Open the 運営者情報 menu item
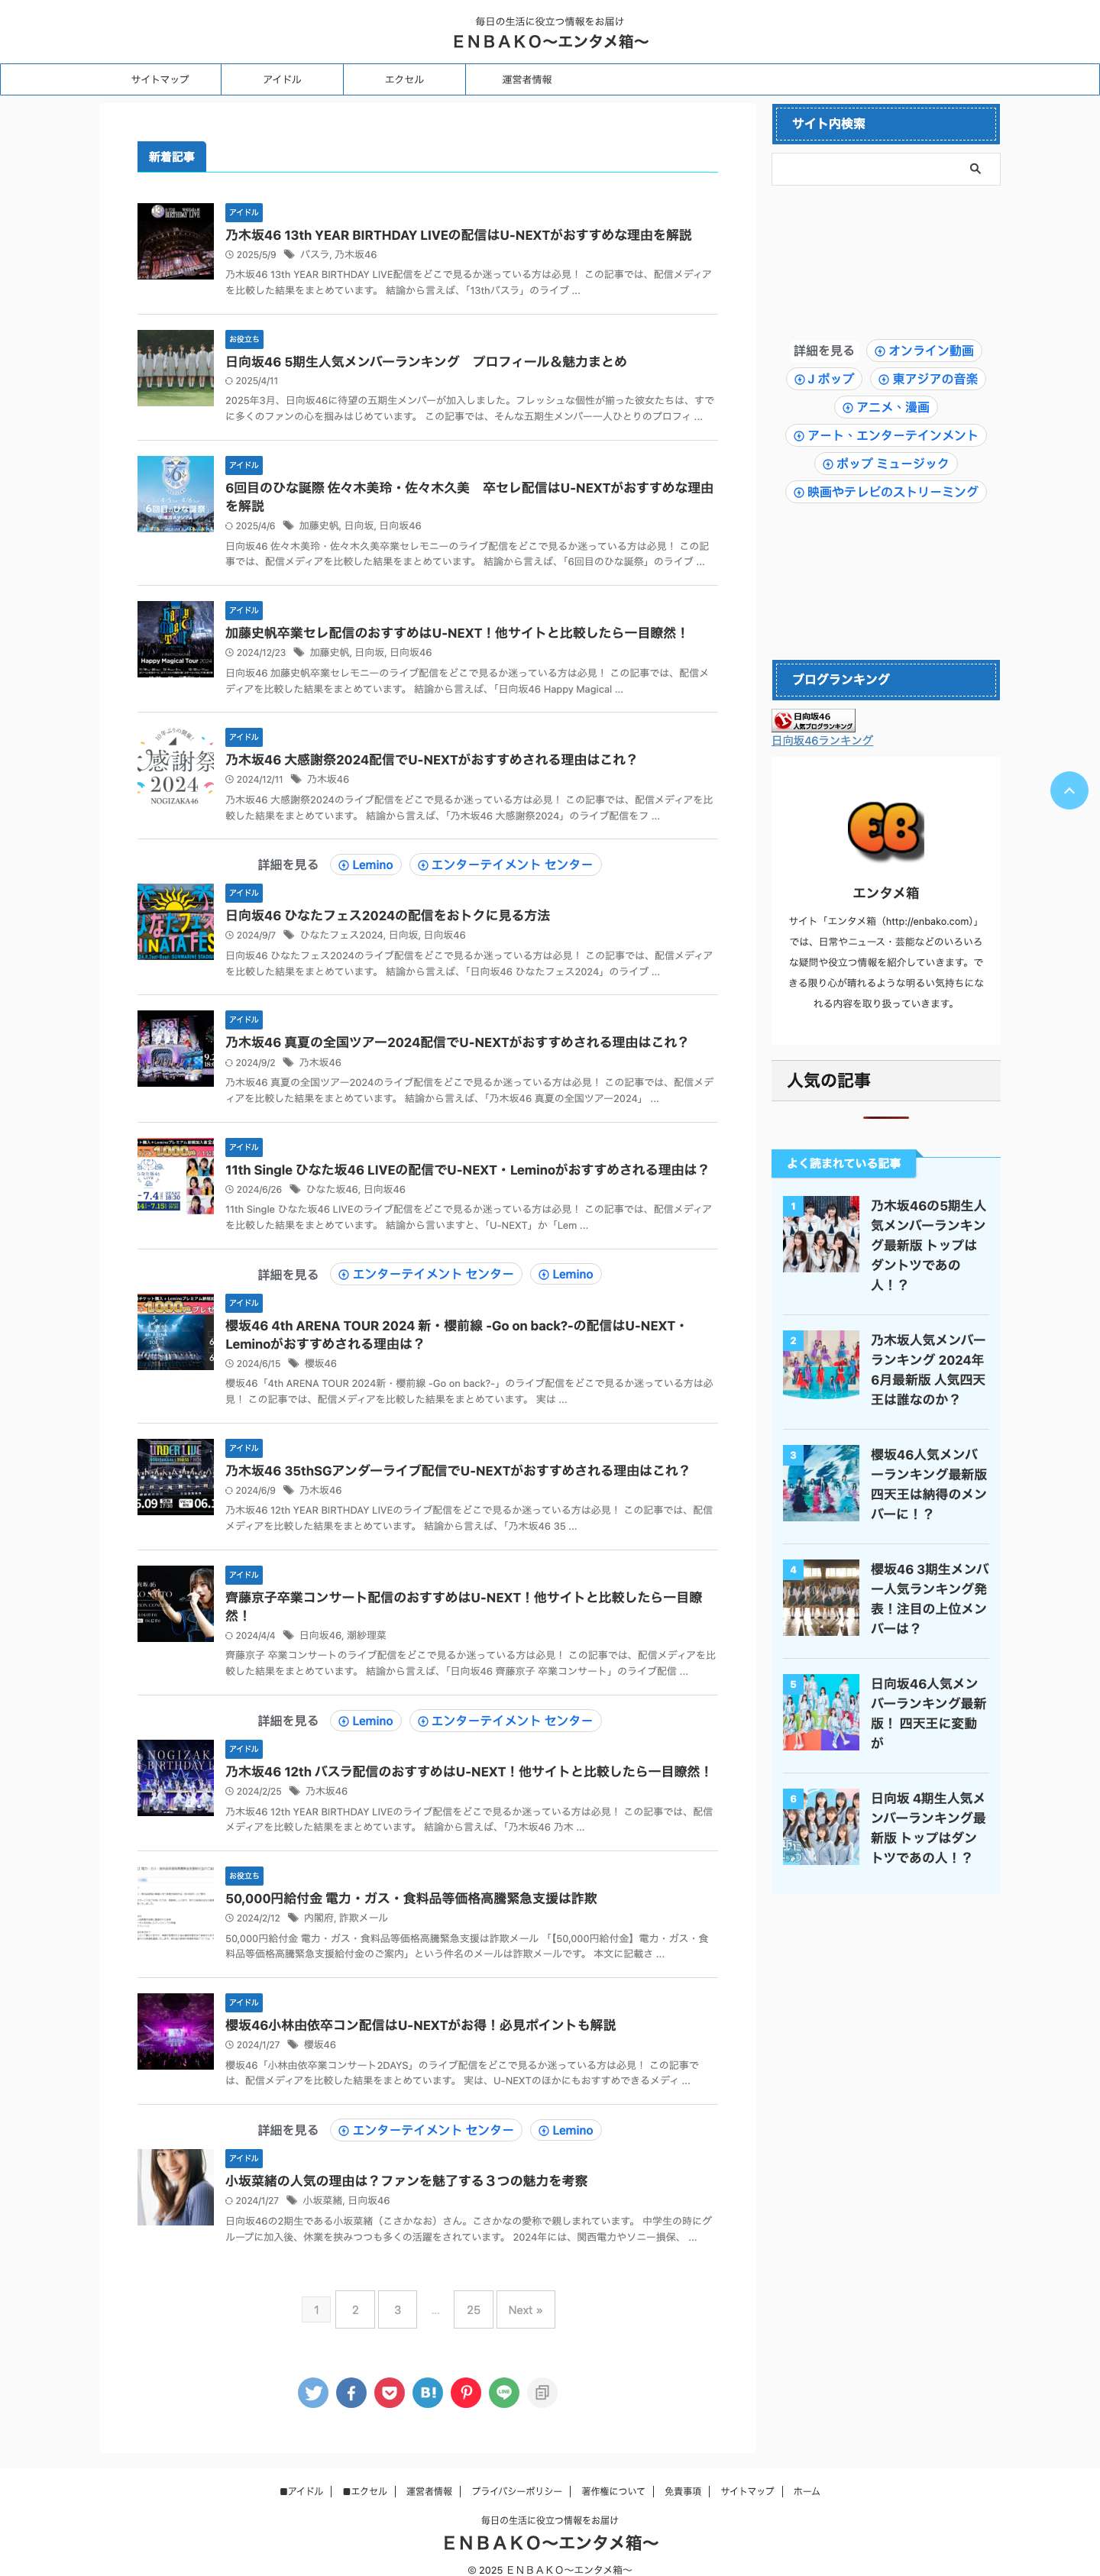 [526, 79]
